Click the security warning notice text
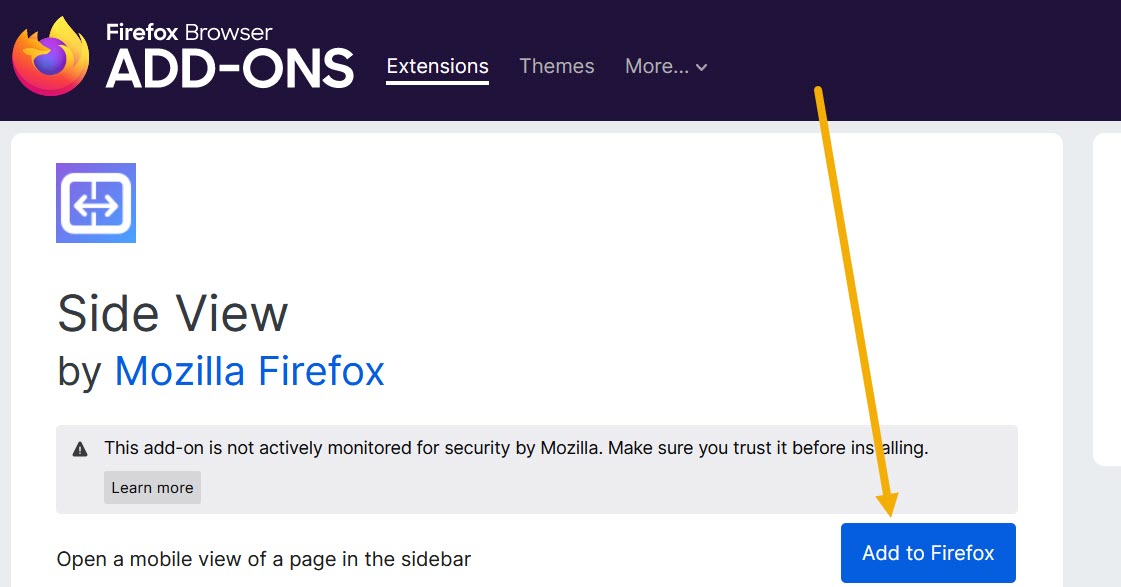1121x587 pixels. click(500, 447)
